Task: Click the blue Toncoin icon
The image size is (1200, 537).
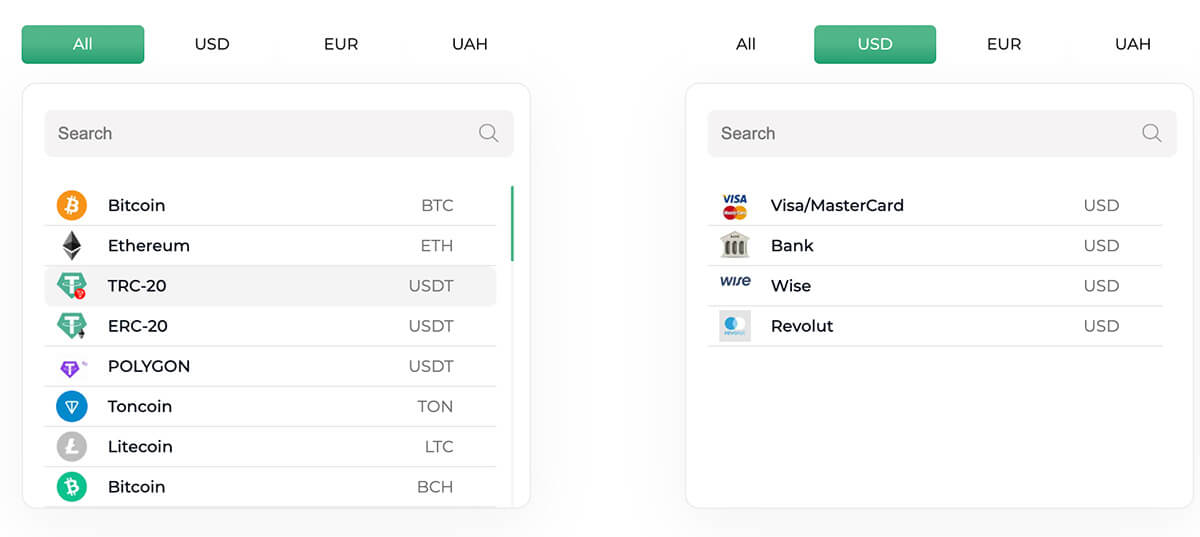Action: [x=72, y=407]
